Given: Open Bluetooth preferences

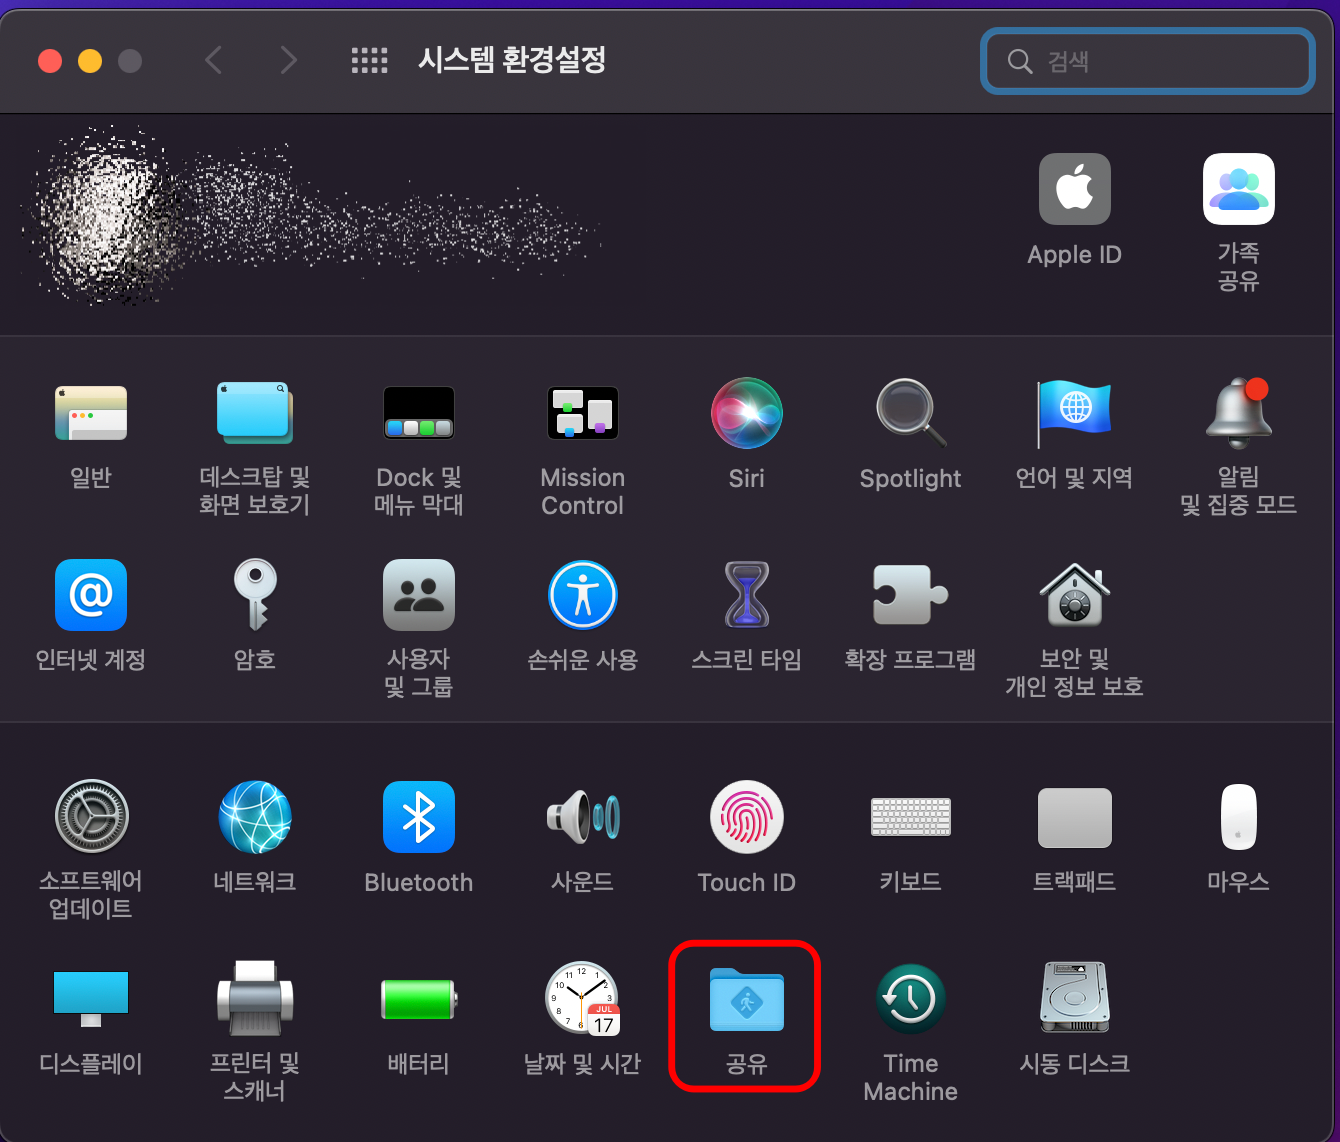Looking at the screenshot, I should click(x=419, y=817).
